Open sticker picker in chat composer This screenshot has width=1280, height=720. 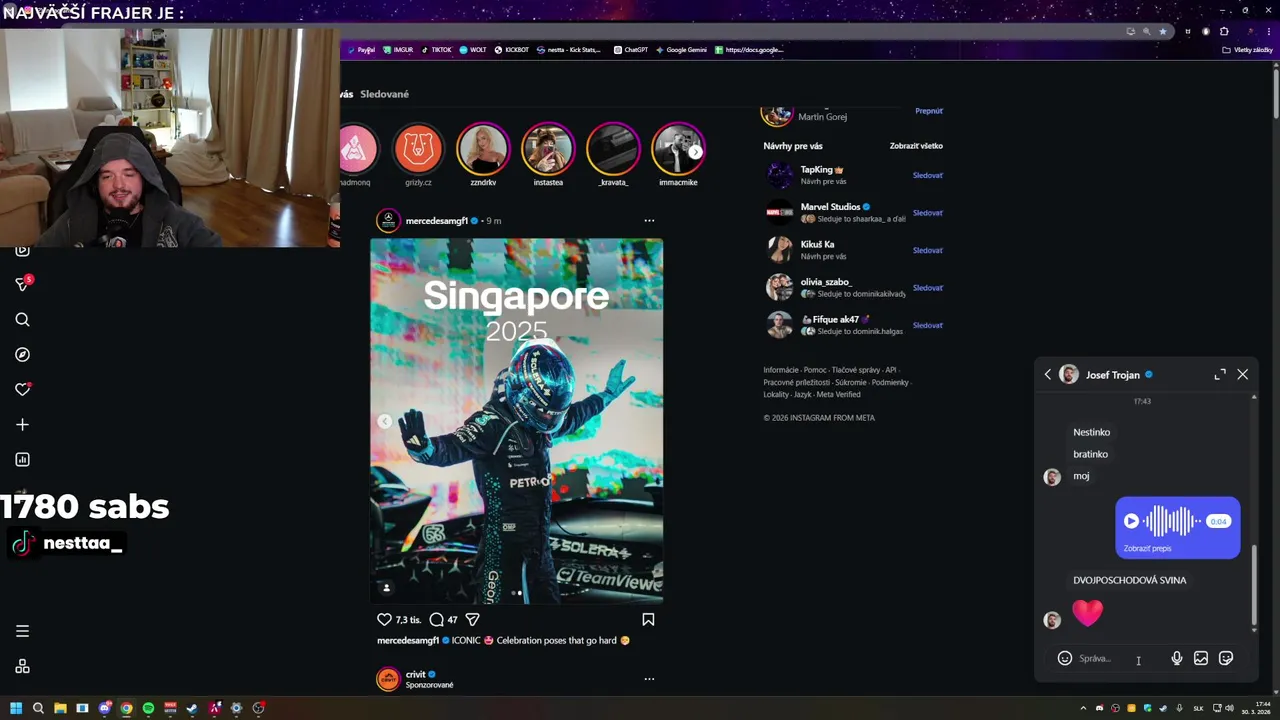[x=1226, y=658]
